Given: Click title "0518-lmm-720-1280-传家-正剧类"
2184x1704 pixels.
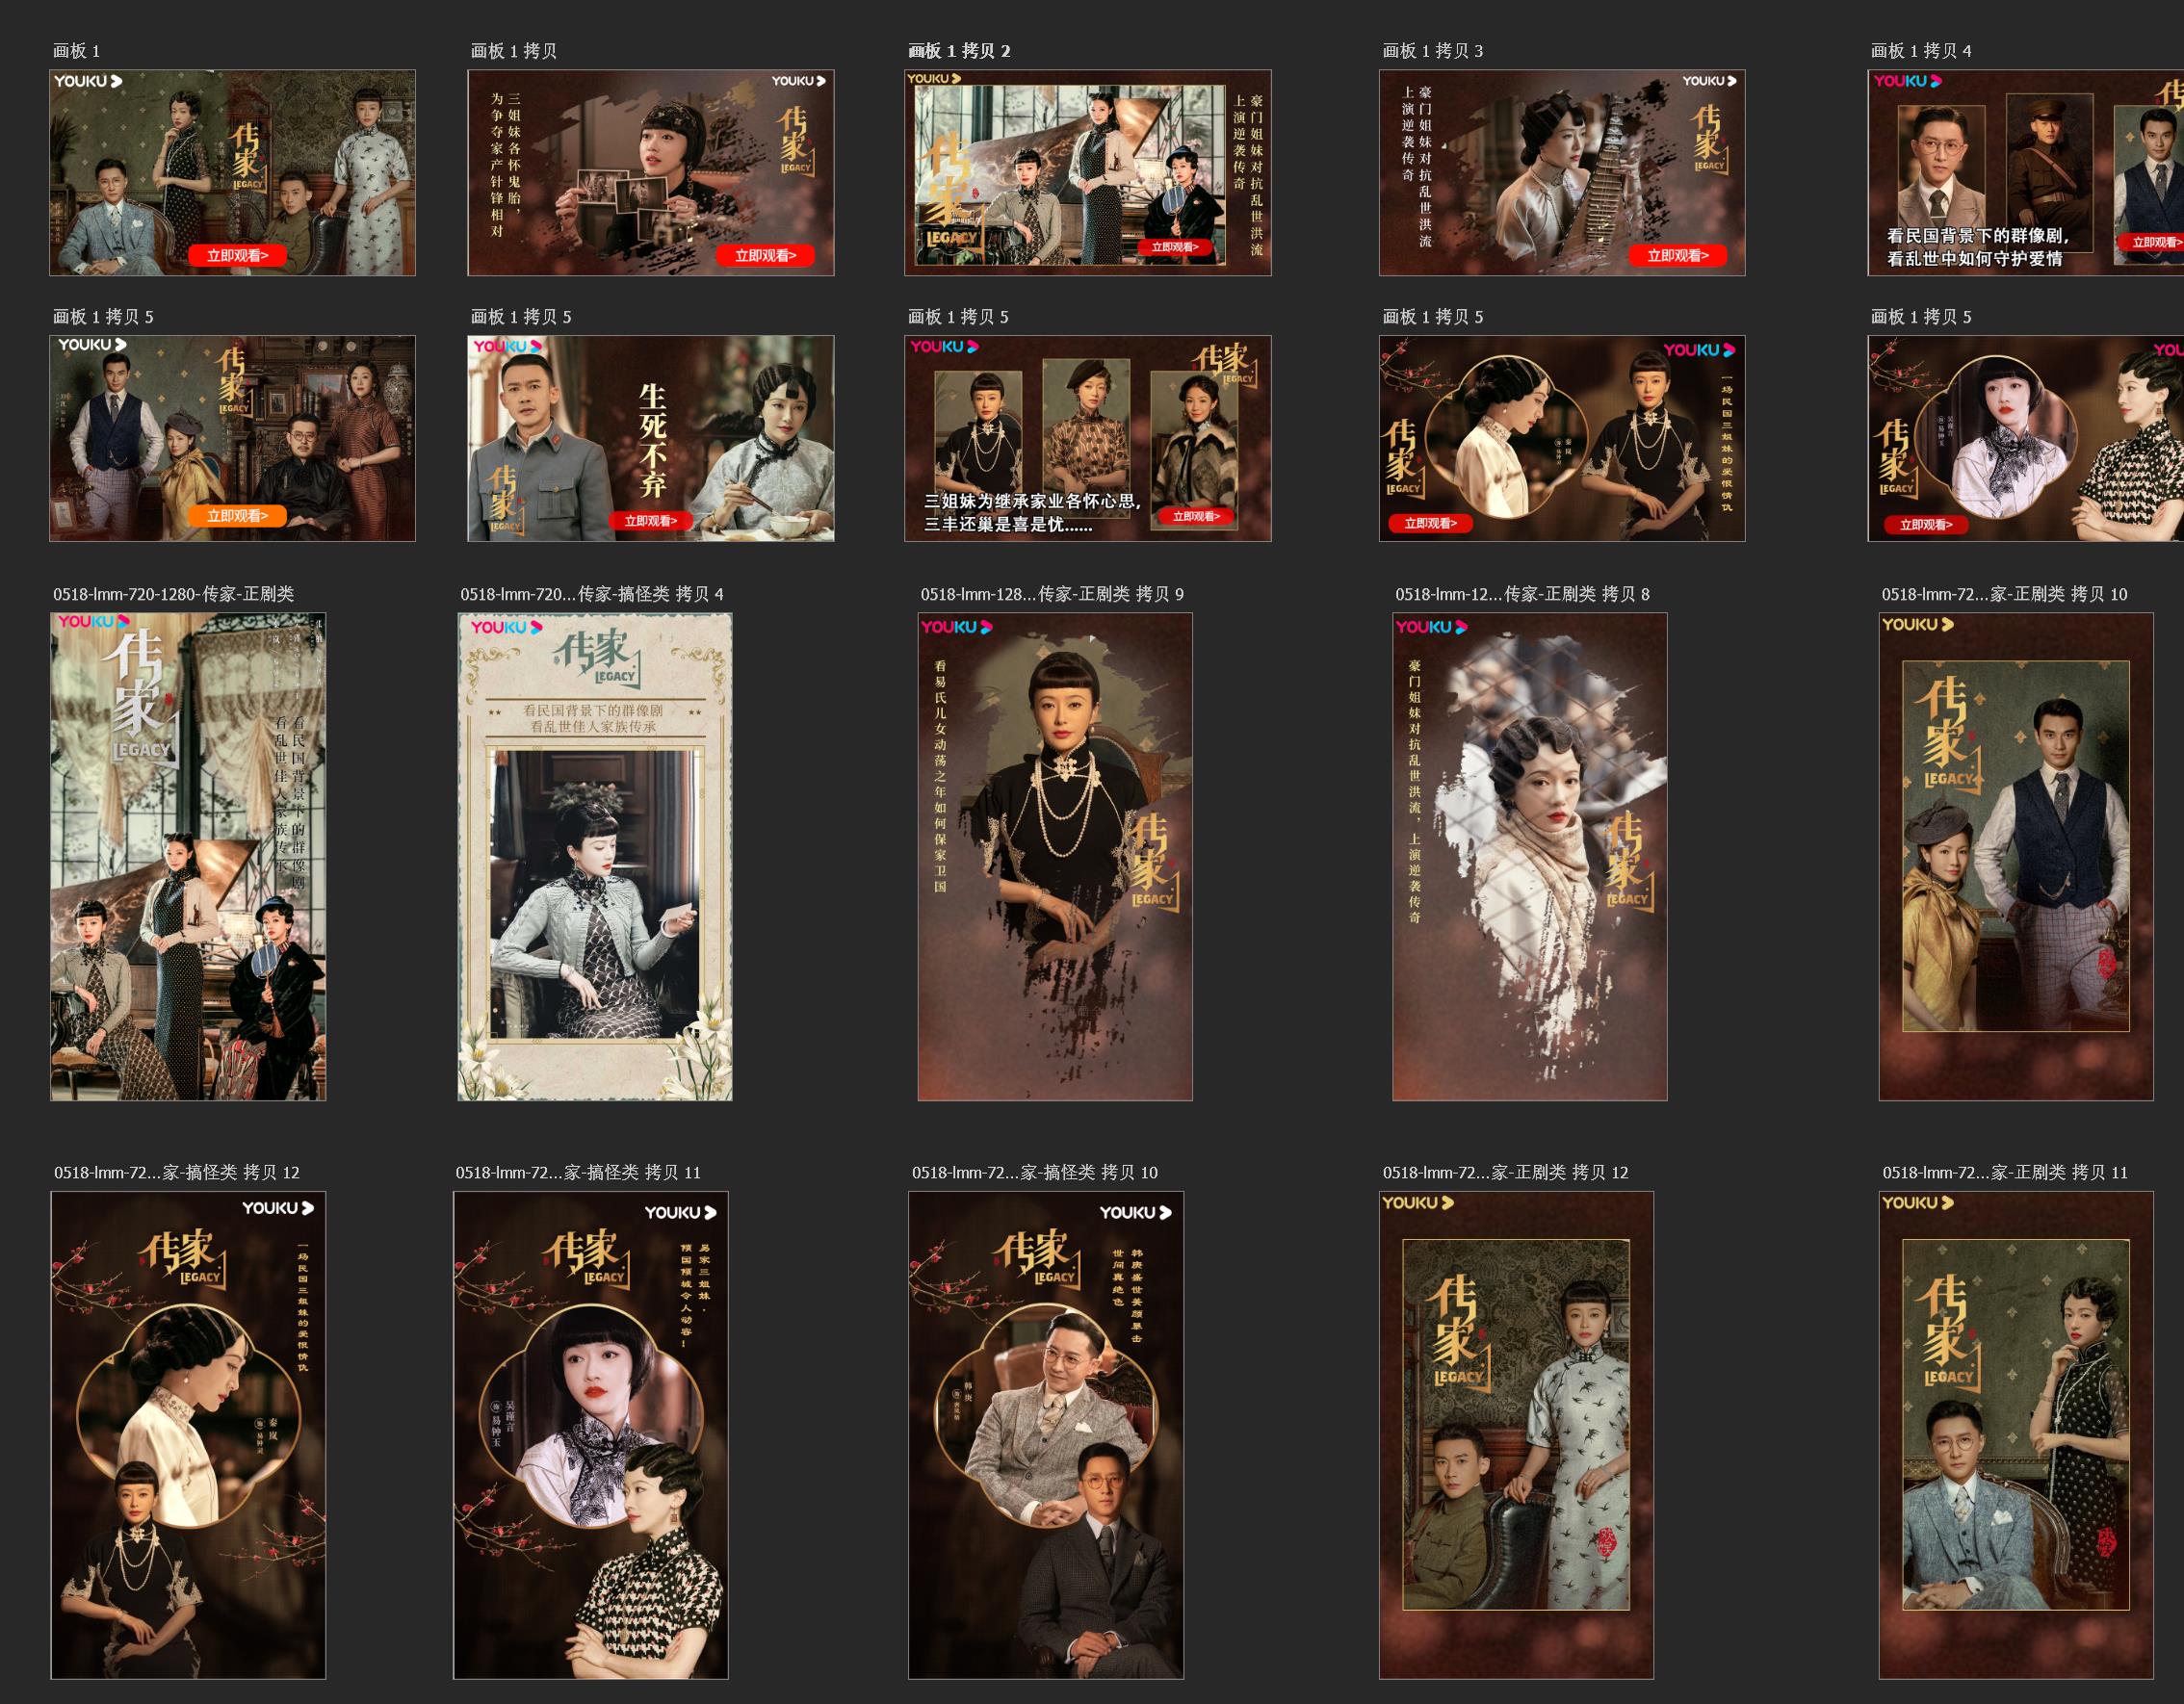Looking at the screenshot, I should point(174,594).
